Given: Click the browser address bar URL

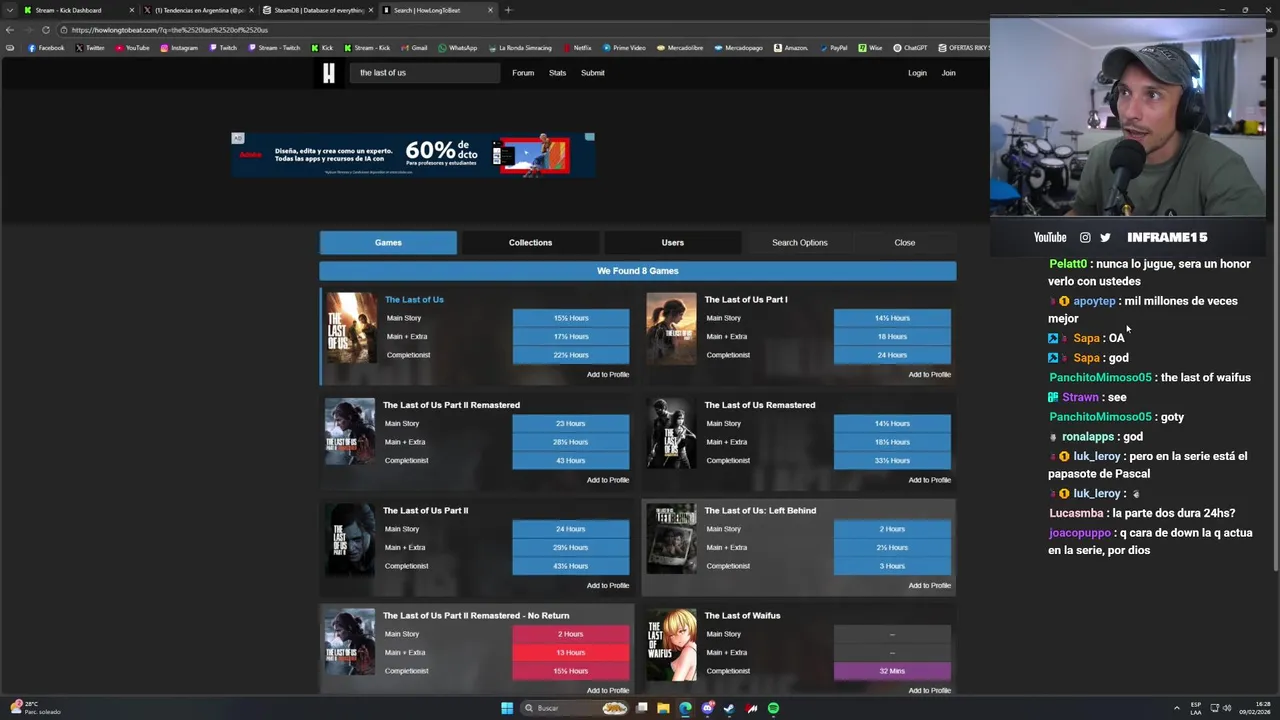Looking at the screenshot, I should [170, 30].
